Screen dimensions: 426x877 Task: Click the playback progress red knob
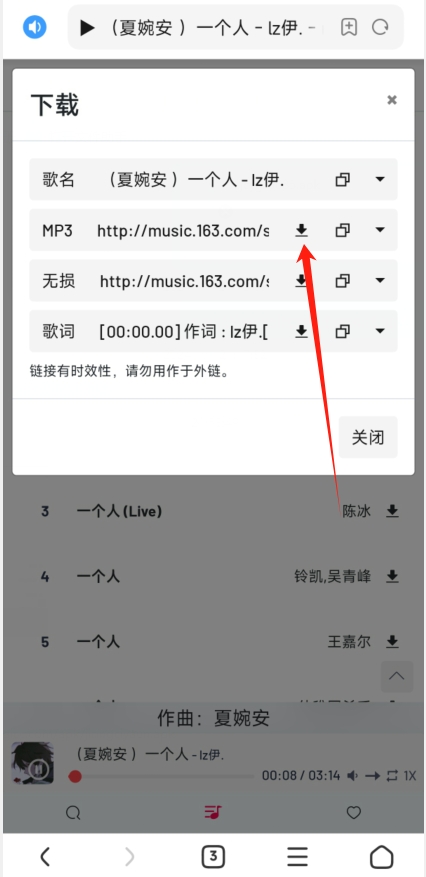pos(75,776)
